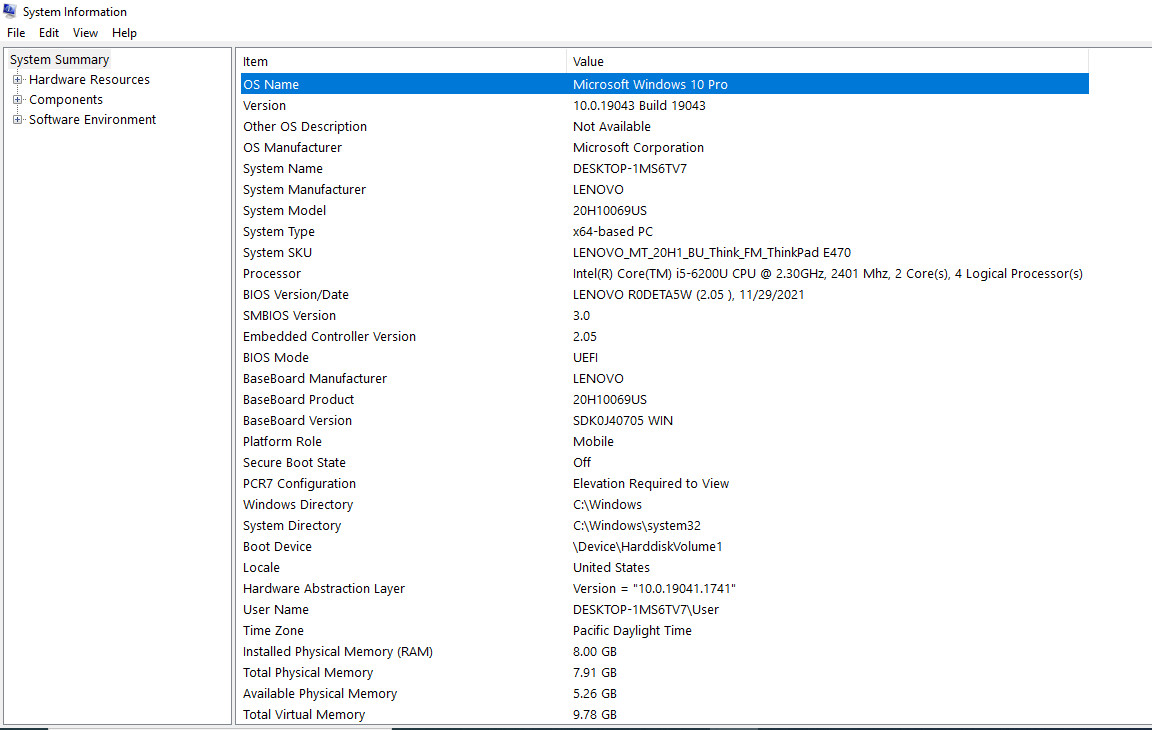Select Installed Physical Memory (RAM) row

(664, 651)
